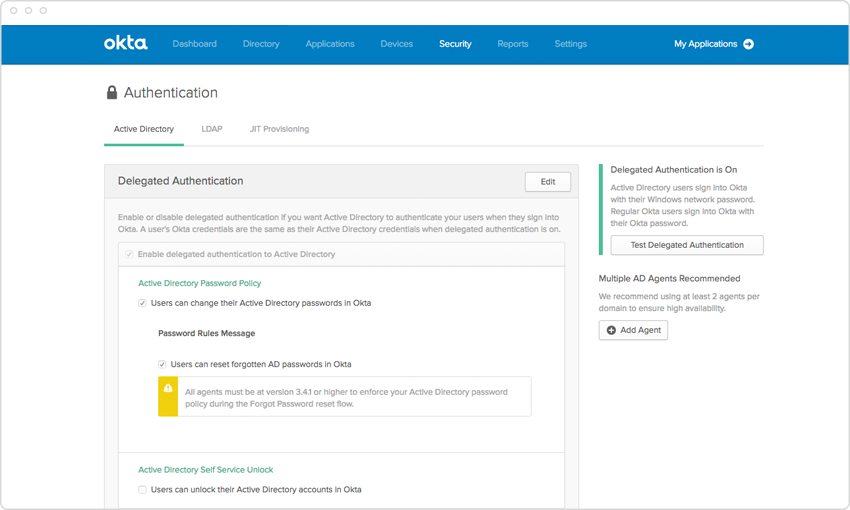This screenshot has width=850, height=510.
Task: Switch to the JIT Provisioning tab
Action: coord(279,129)
